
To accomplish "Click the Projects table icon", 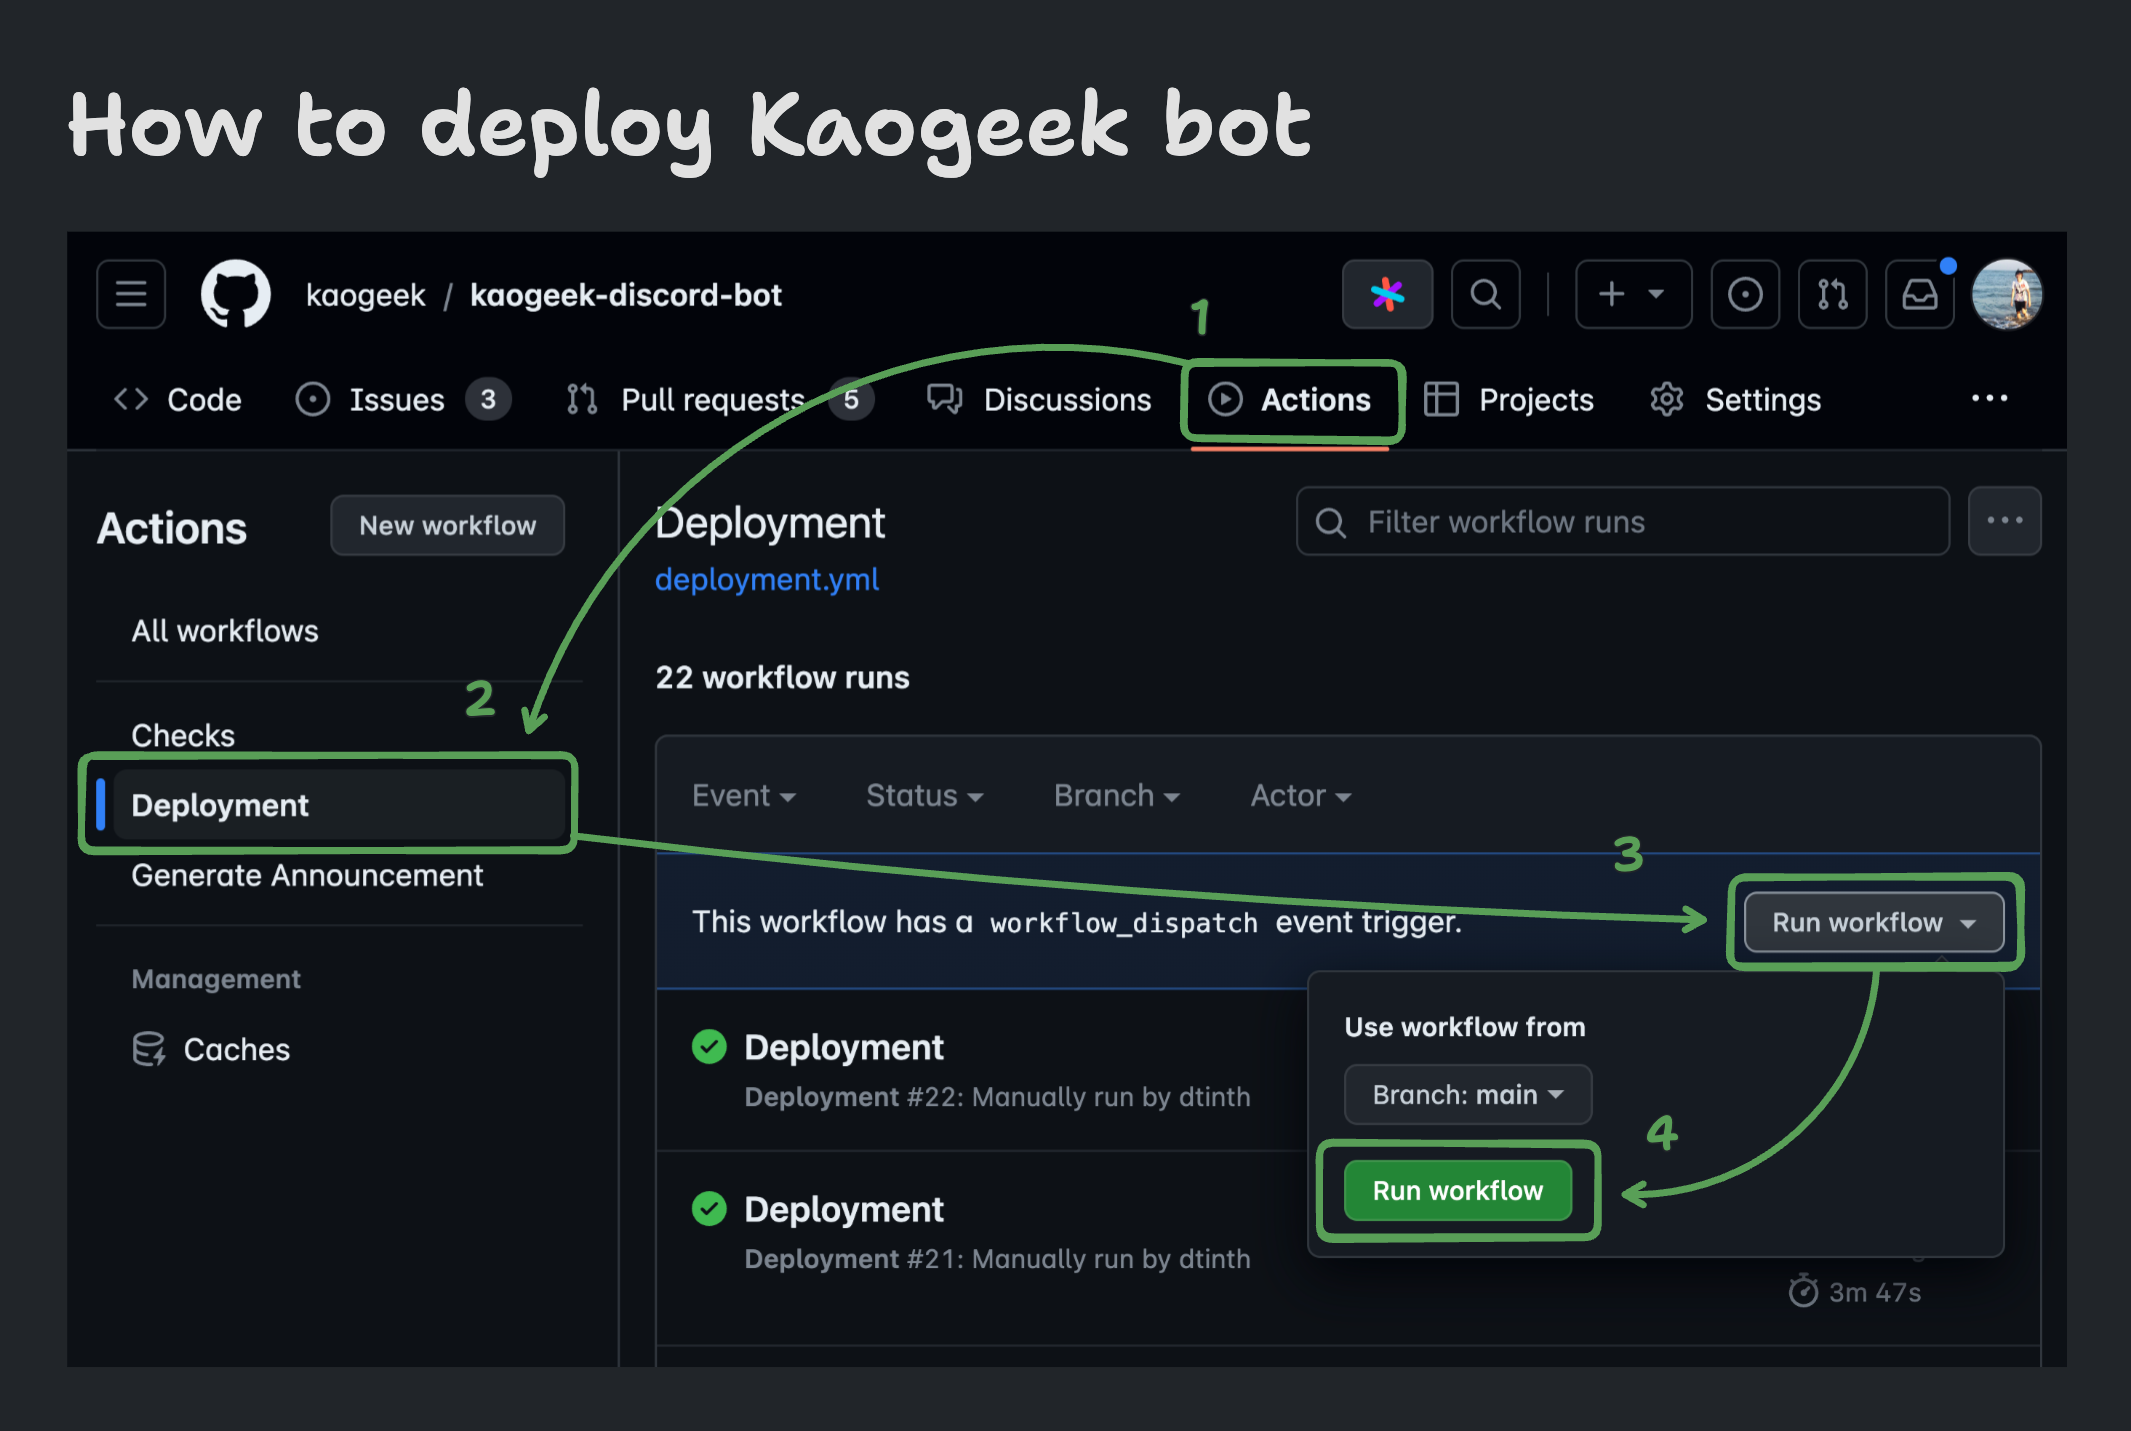I will (1440, 400).
